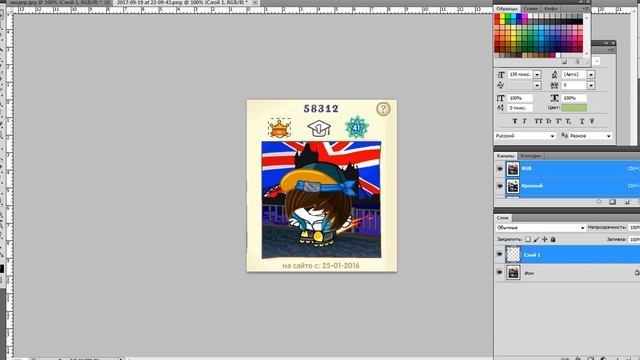Screen dimensions: 640x360
Task: Switch to the Инфо tab
Action: coord(551,9)
